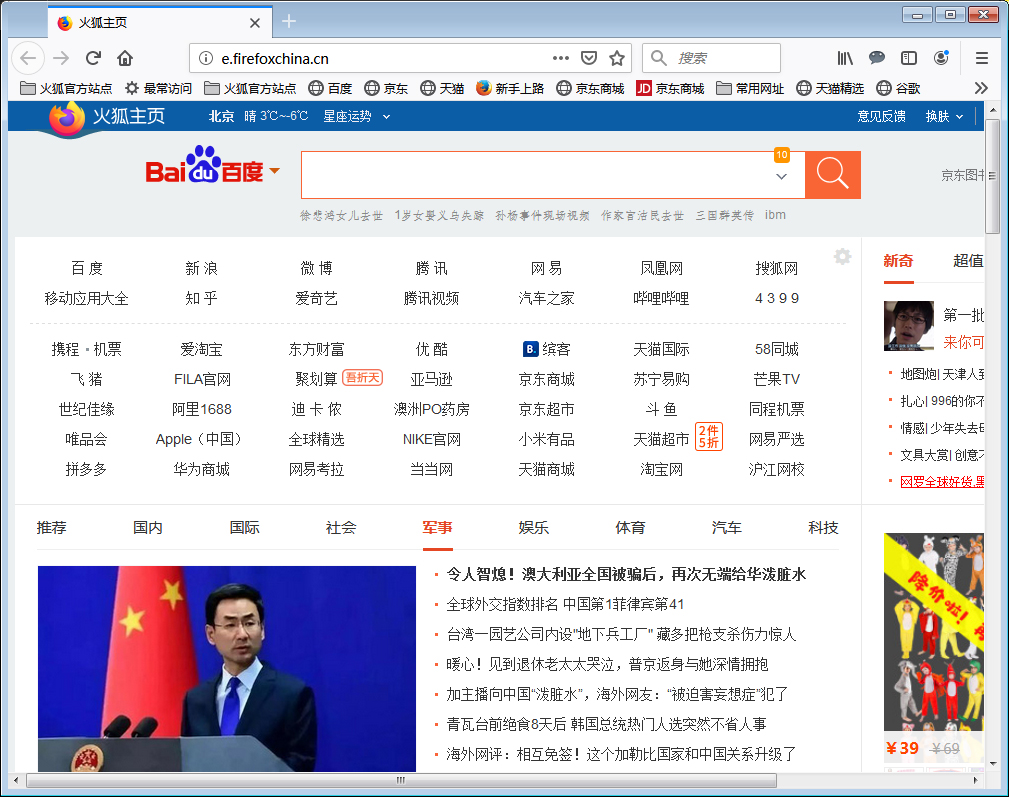Bookmark this page with the star icon
This screenshot has height=797, width=1009.
[617, 57]
